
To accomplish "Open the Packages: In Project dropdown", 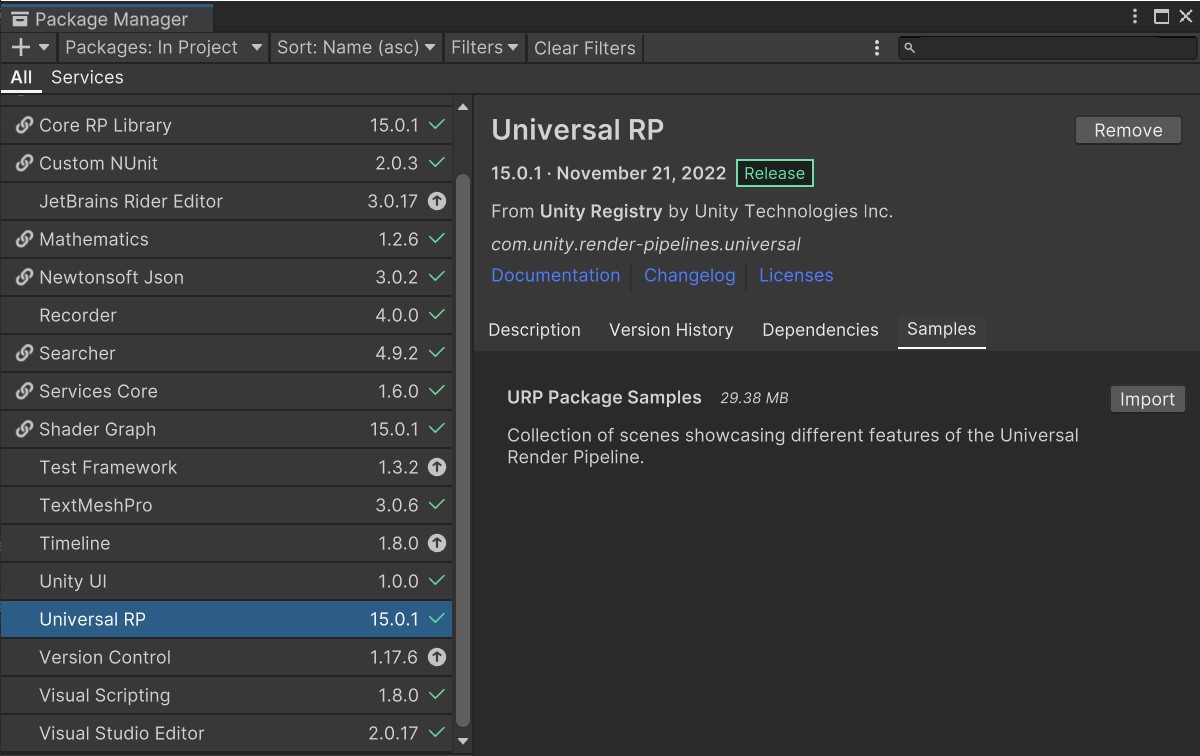I will pos(162,47).
